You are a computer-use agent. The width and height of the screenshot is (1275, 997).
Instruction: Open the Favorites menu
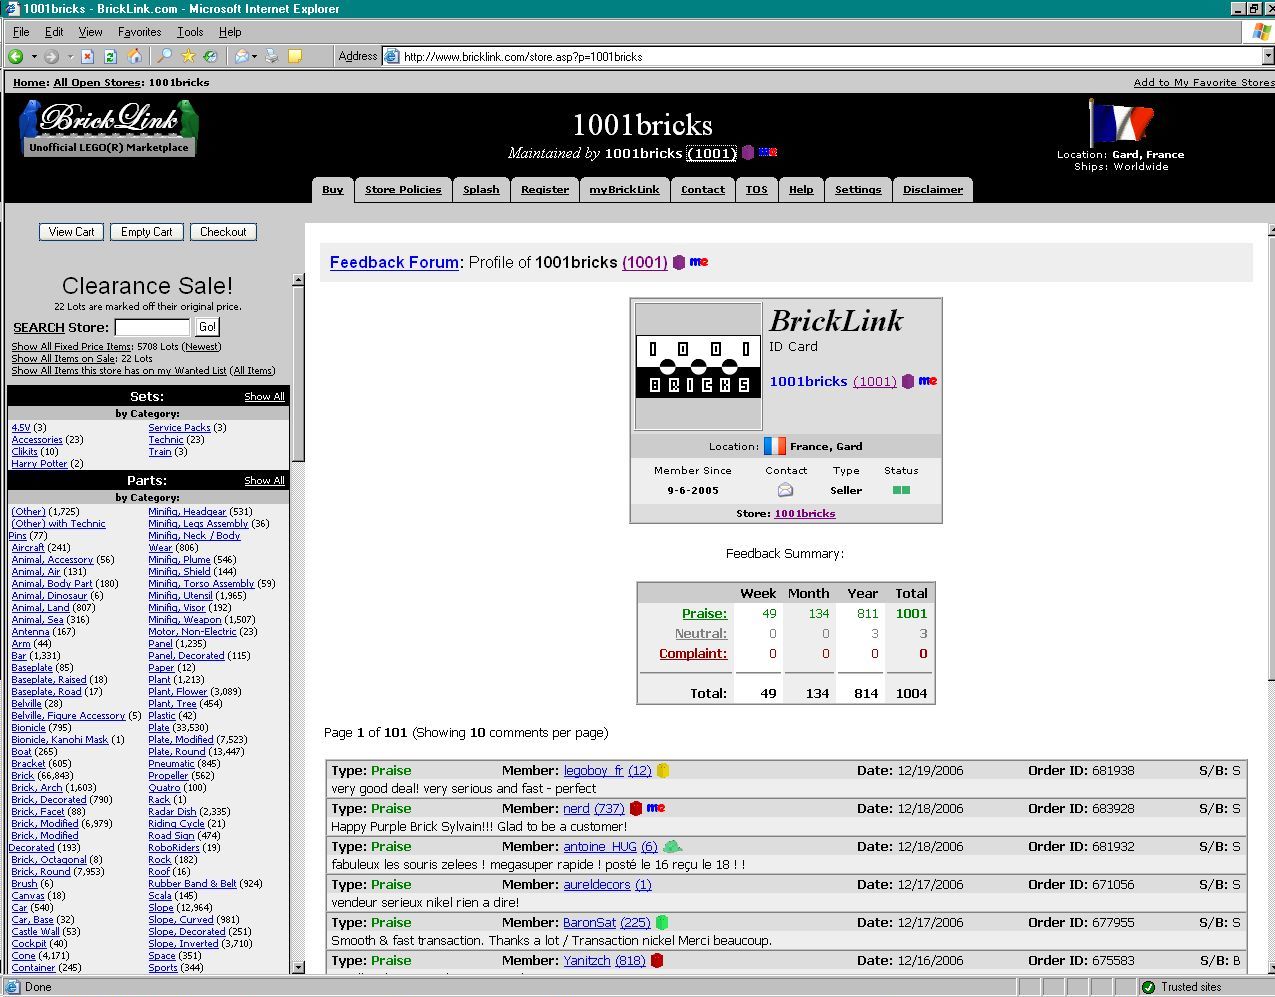click(140, 32)
